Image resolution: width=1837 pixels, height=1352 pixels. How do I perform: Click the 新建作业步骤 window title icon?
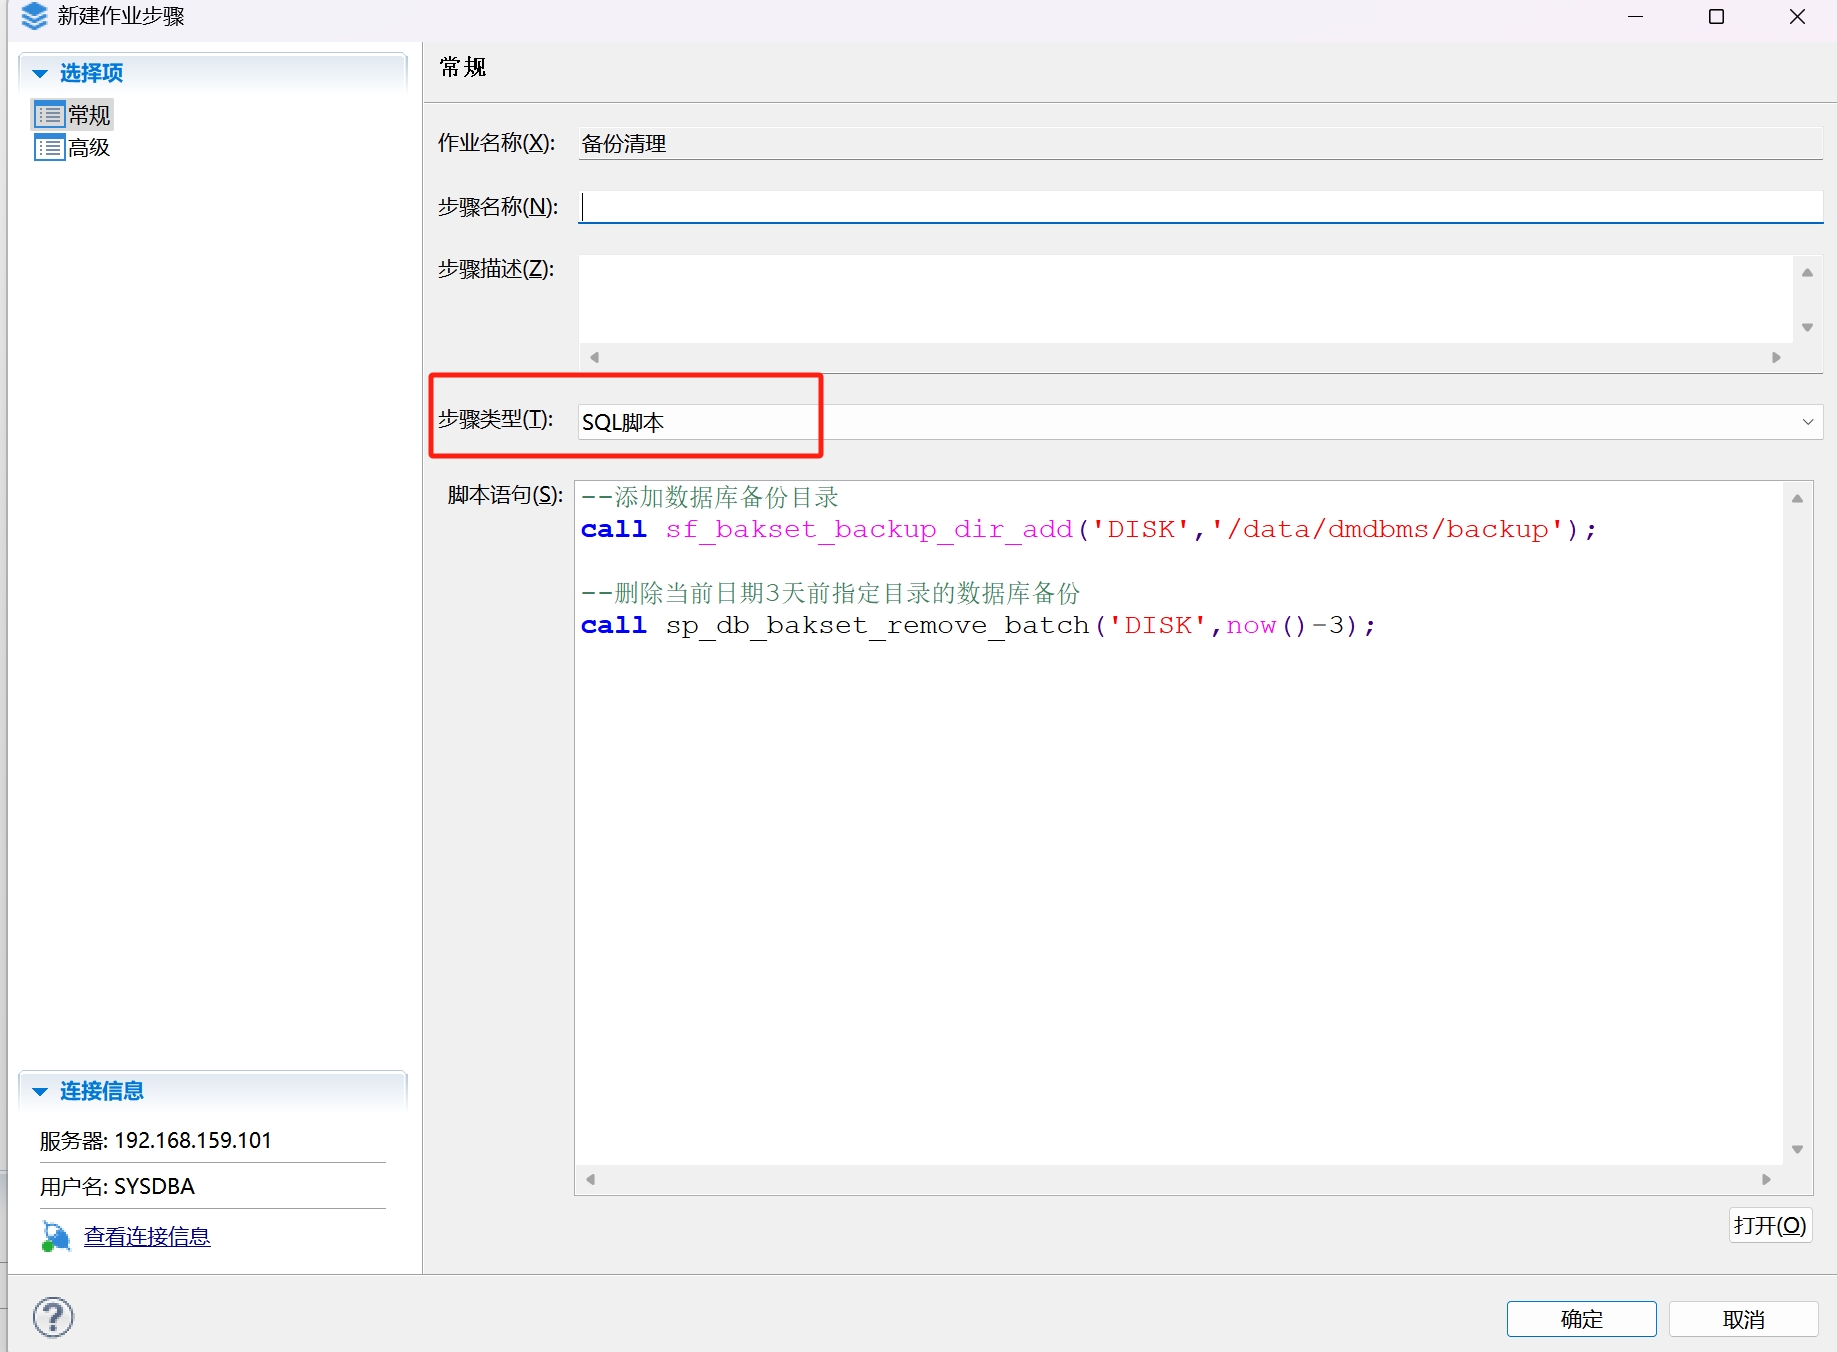tap(34, 16)
